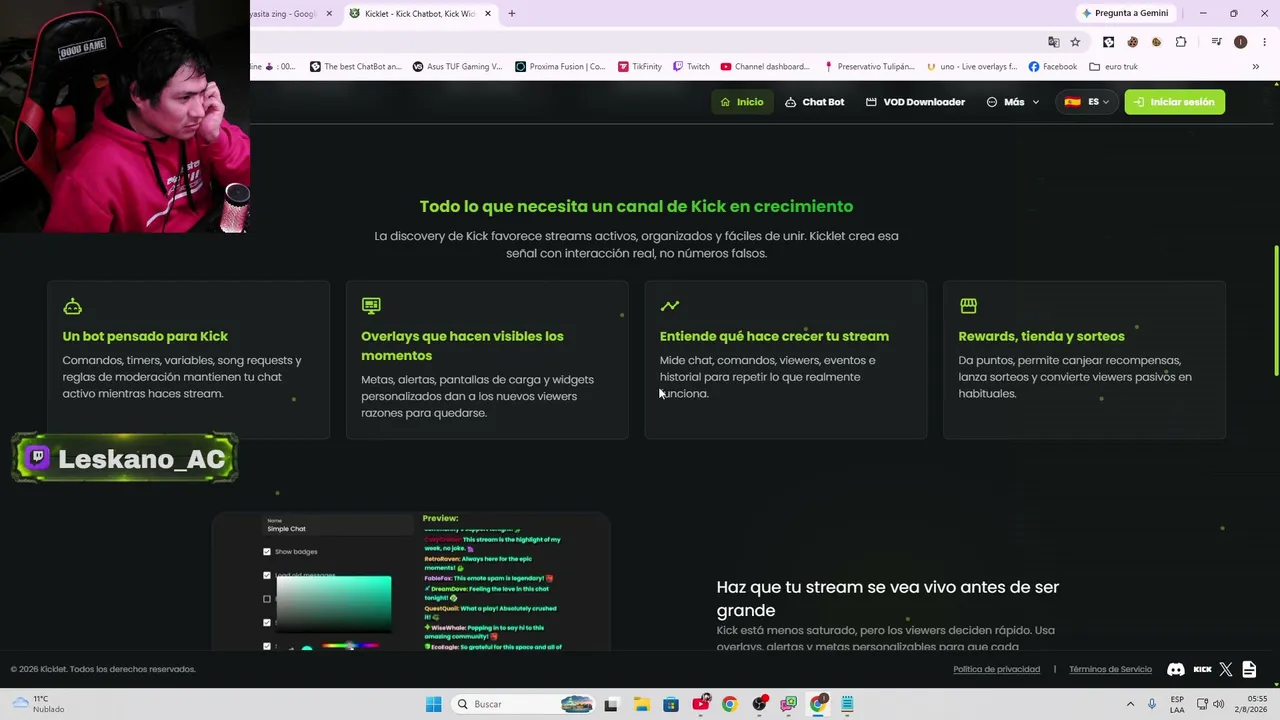The height and width of the screenshot is (720, 1280).
Task: Open Task View on the taskbar
Action: pyautogui.click(x=611, y=704)
